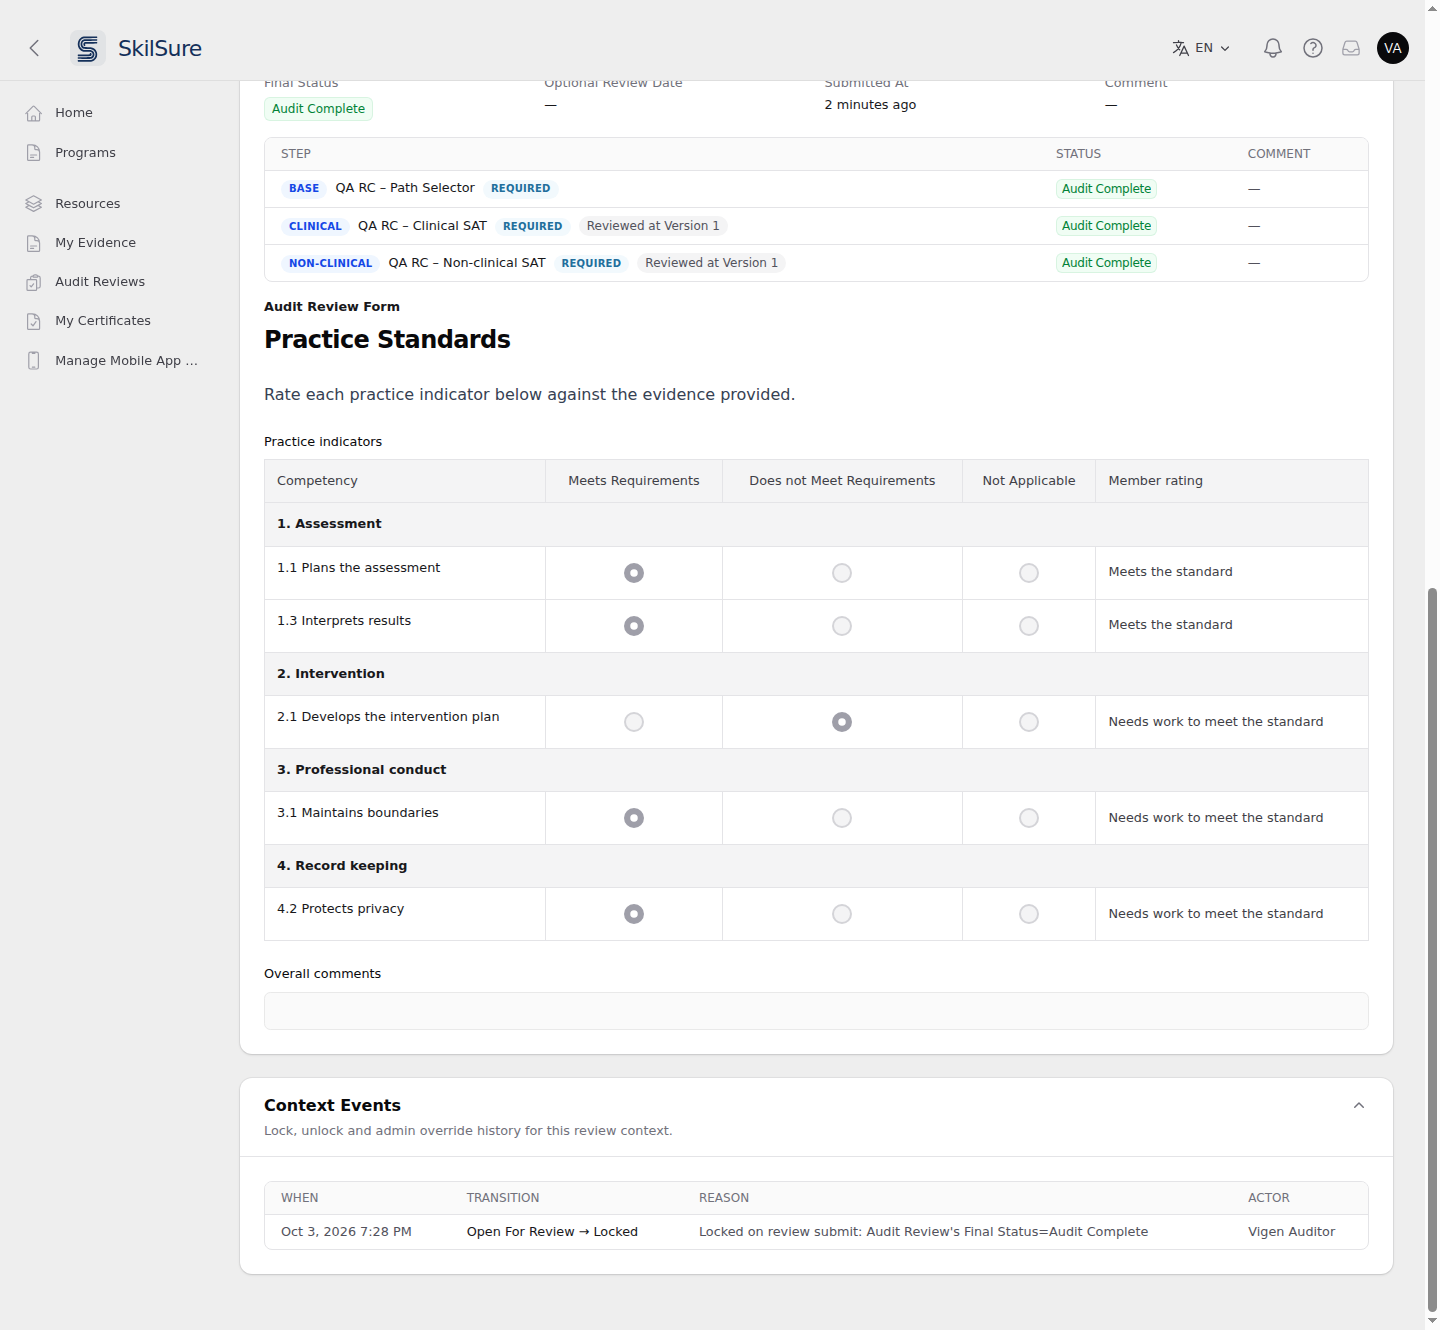Select Meets Requirements for 1.1 Plans the assessment
Image resolution: width=1440 pixels, height=1330 pixels.
click(634, 573)
